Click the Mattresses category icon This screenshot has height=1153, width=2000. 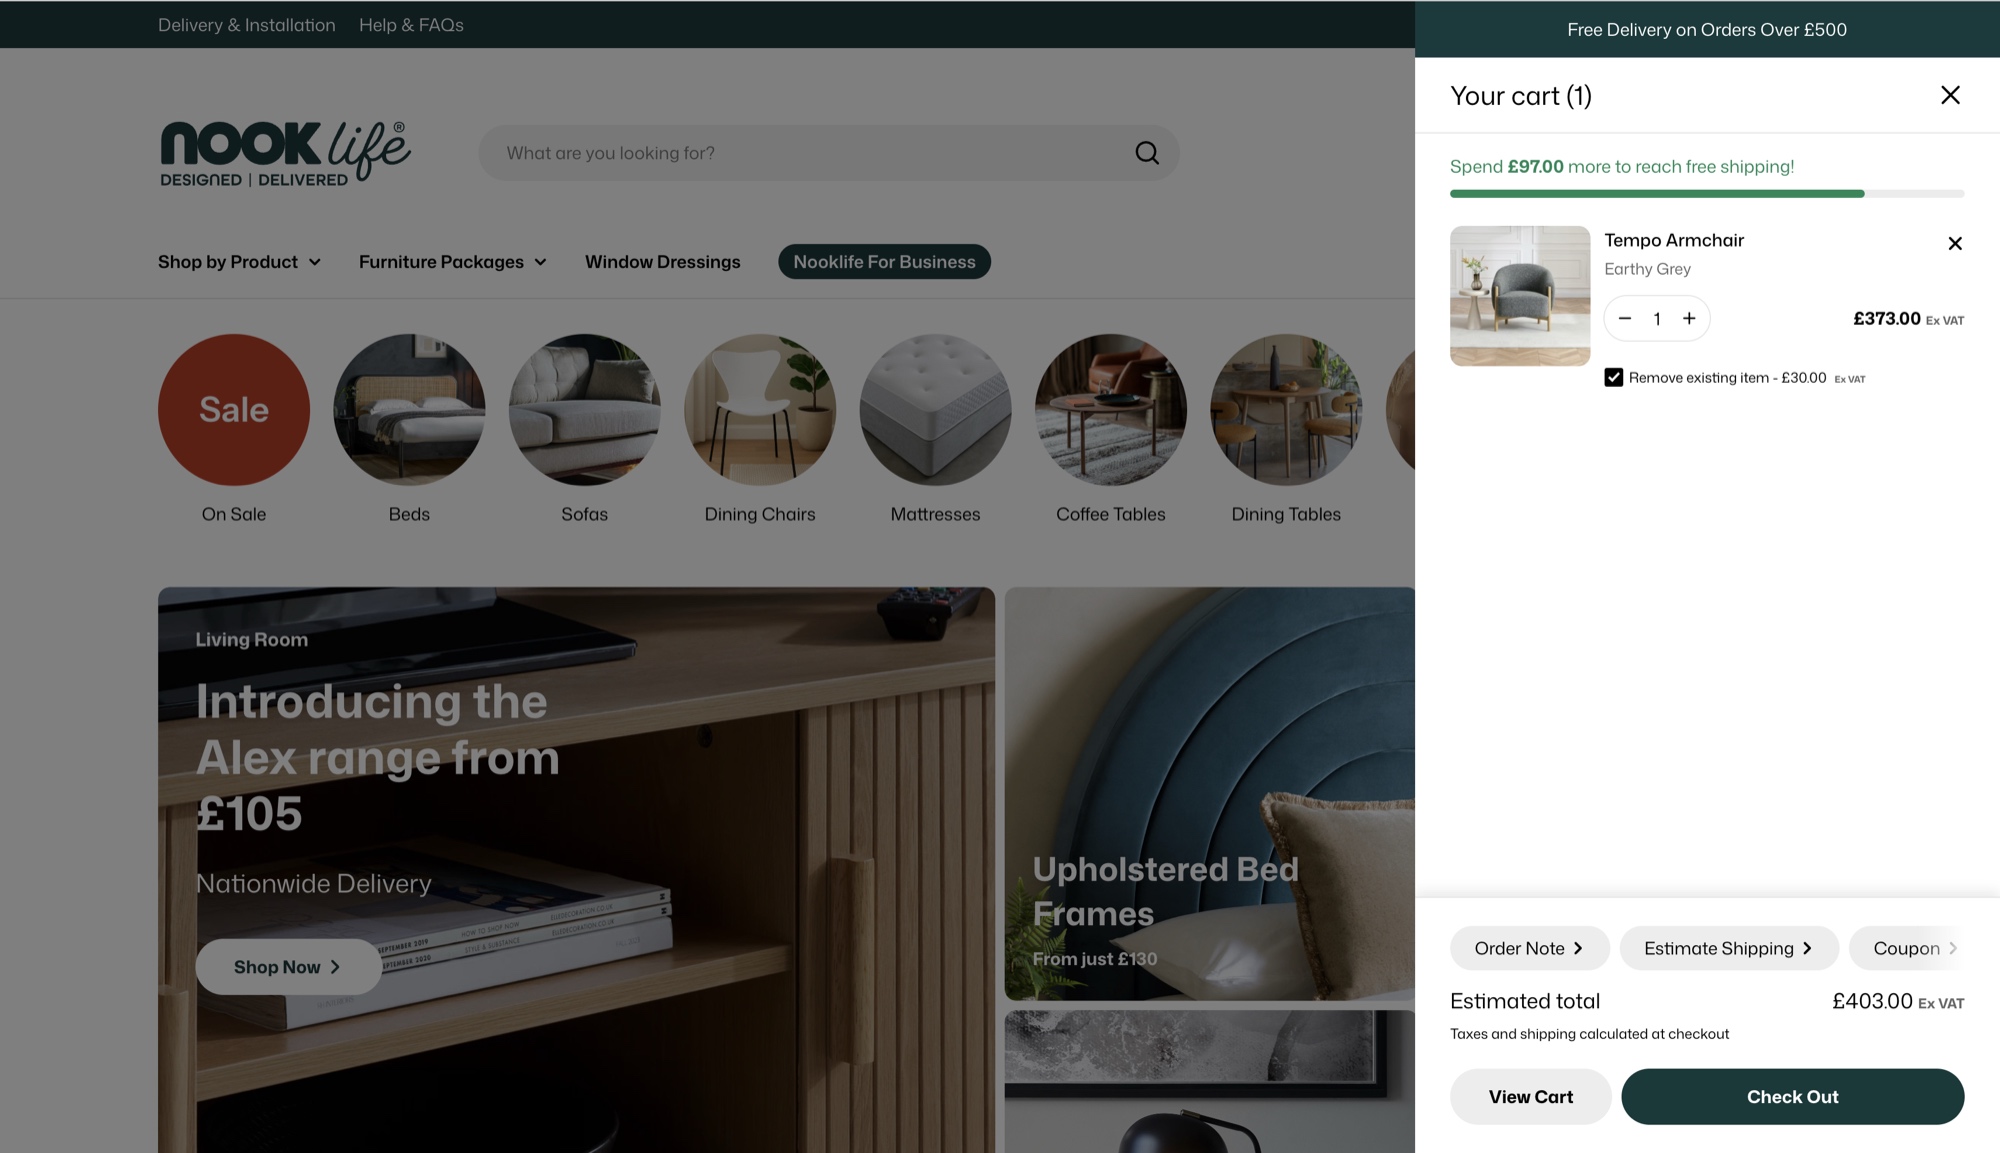[x=934, y=409]
